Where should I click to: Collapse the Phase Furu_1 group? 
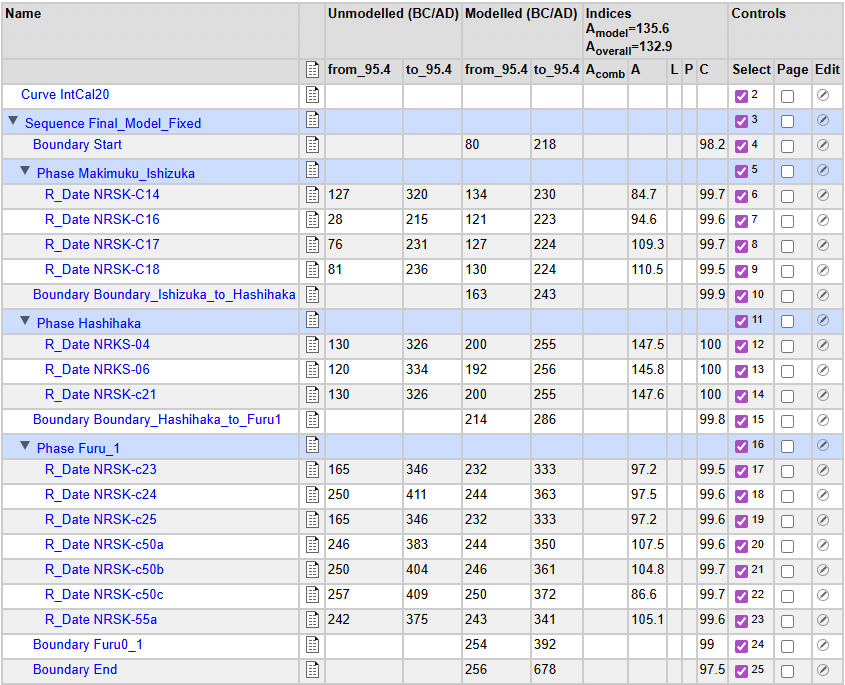pos(25,447)
